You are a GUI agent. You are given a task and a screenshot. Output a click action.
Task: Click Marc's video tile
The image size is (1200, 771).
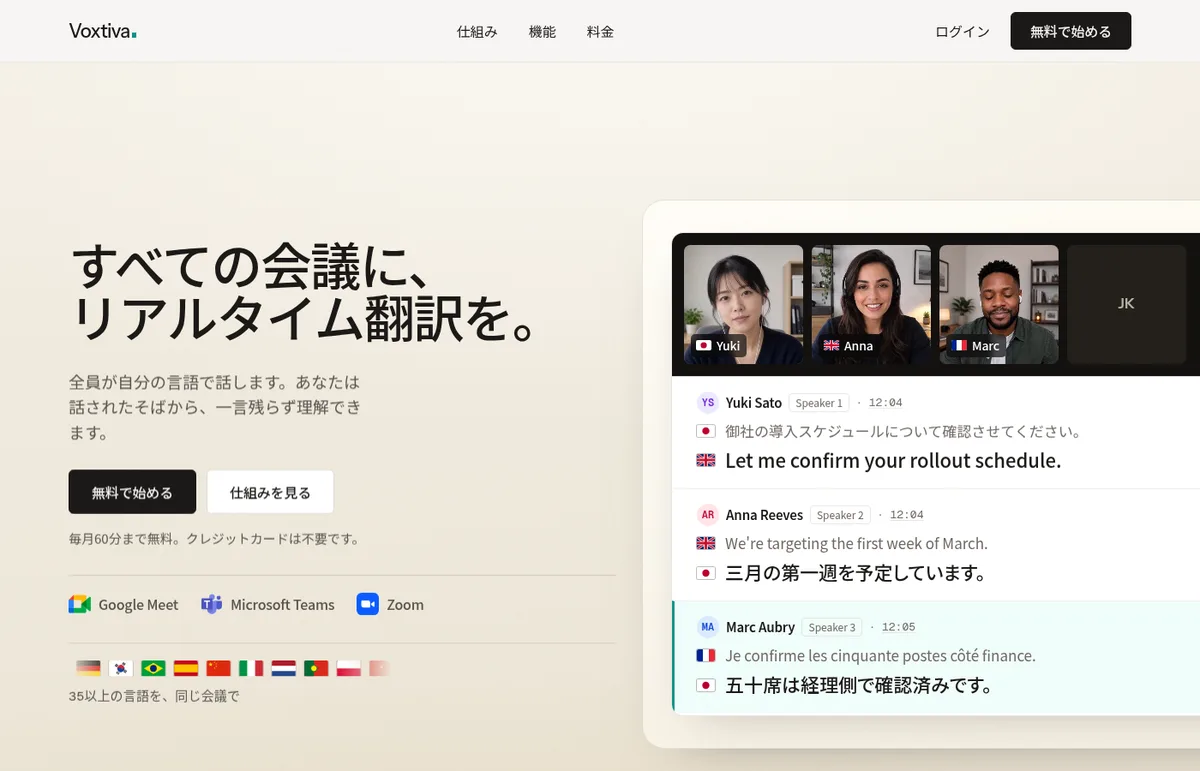(999, 304)
